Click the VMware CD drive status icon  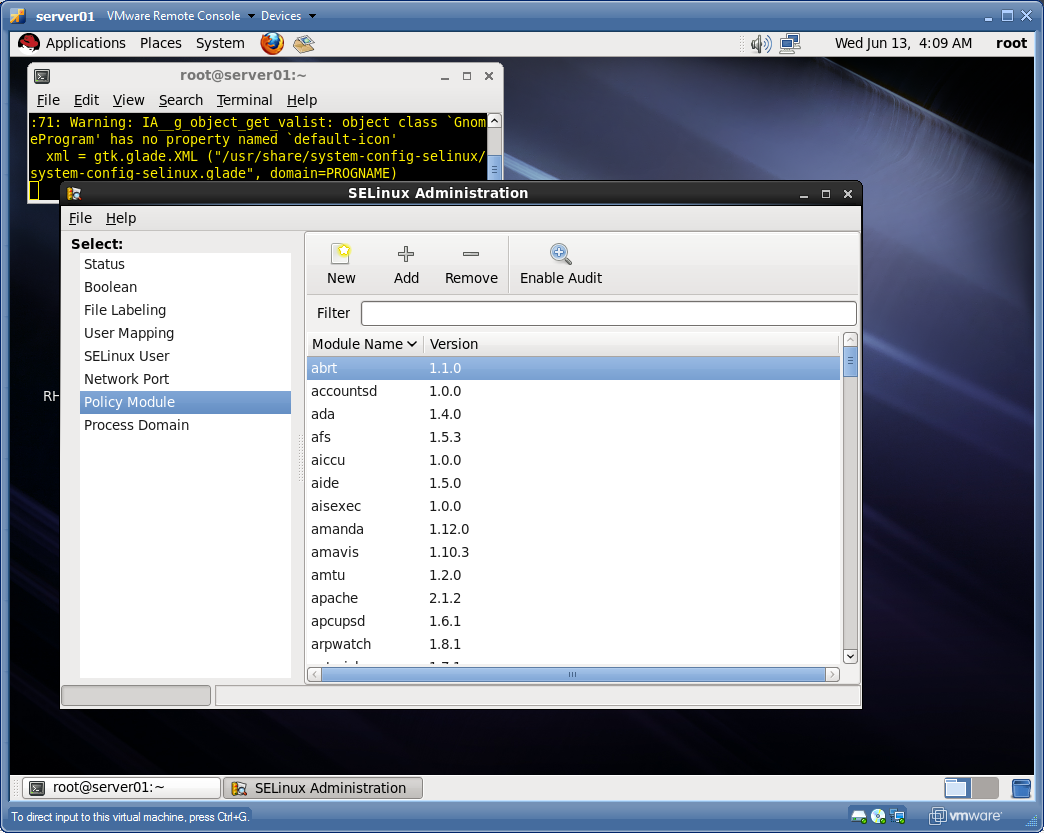pos(878,816)
